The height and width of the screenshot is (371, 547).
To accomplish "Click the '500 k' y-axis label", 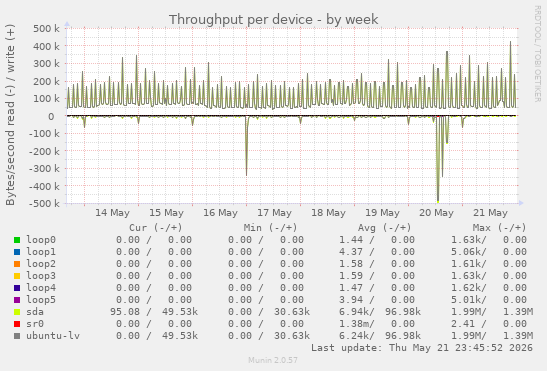I will (46, 29).
